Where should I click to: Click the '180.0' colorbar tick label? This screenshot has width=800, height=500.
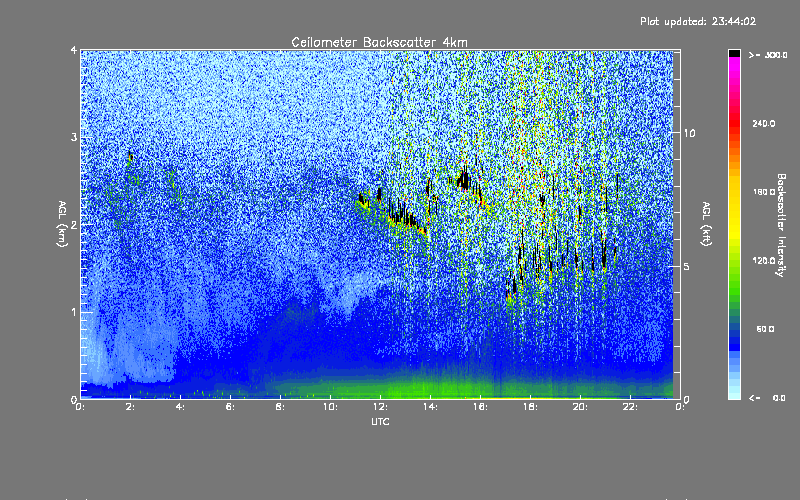point(764,192)
